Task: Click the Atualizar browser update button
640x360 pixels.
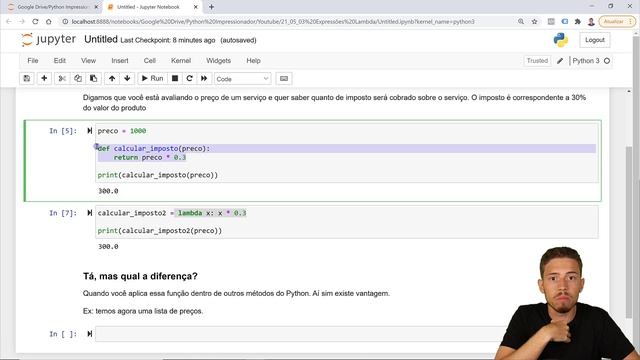Action: 617,21
